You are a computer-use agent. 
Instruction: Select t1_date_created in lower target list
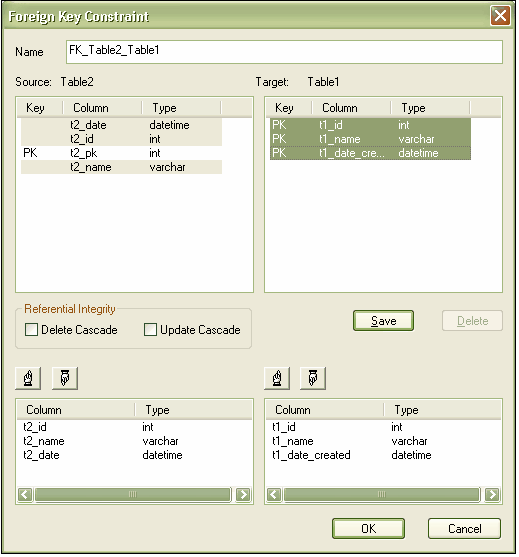[x=312, y=455]
